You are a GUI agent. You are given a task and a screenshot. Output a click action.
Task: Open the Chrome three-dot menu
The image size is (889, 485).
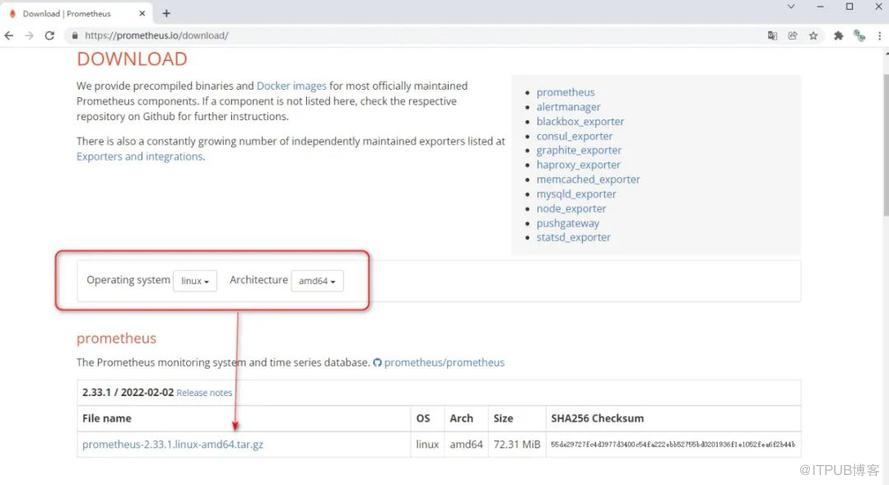point(877,35)
